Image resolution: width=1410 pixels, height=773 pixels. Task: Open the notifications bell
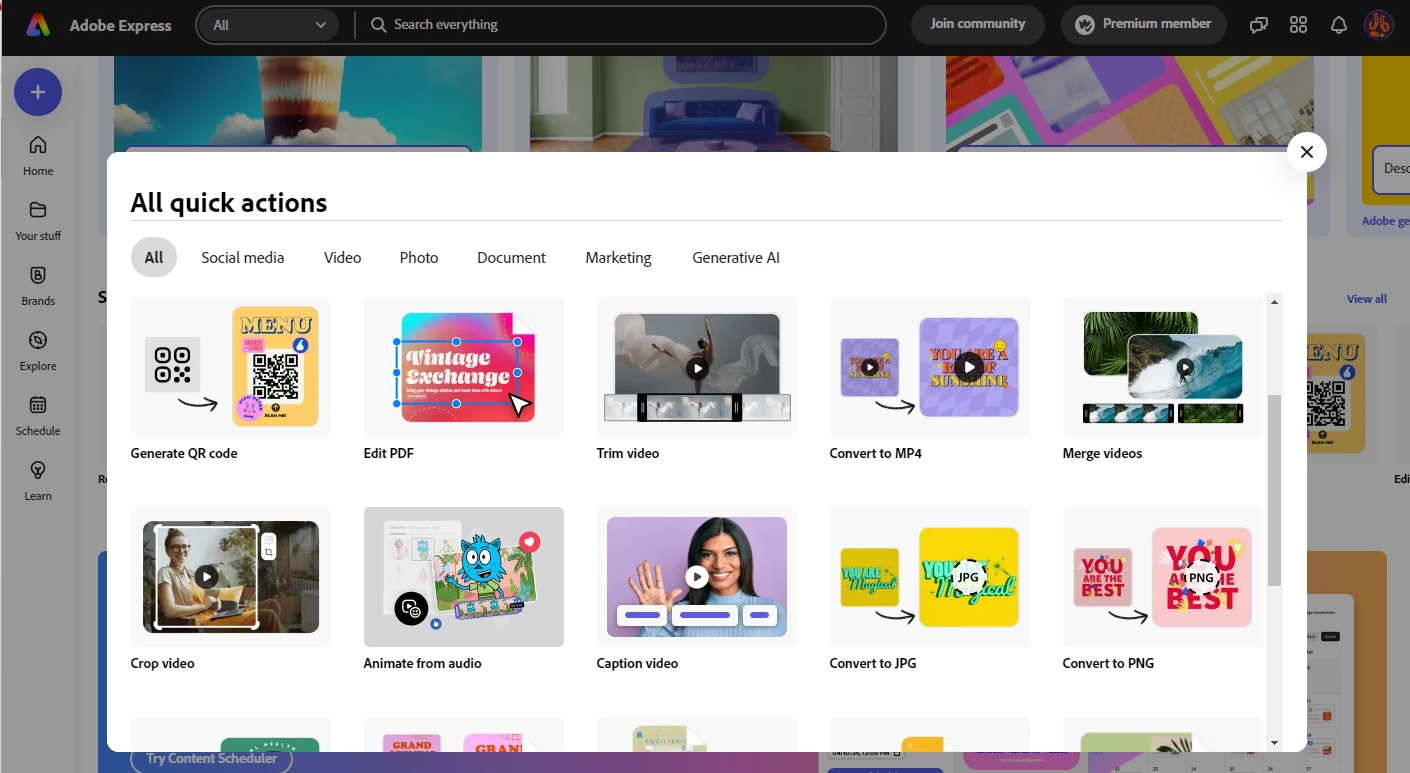pyautogui.click(x=1339, y=25)
